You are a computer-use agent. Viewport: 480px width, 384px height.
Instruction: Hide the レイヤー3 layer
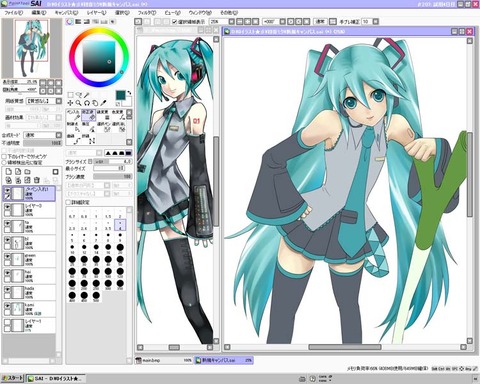point(7,207)
